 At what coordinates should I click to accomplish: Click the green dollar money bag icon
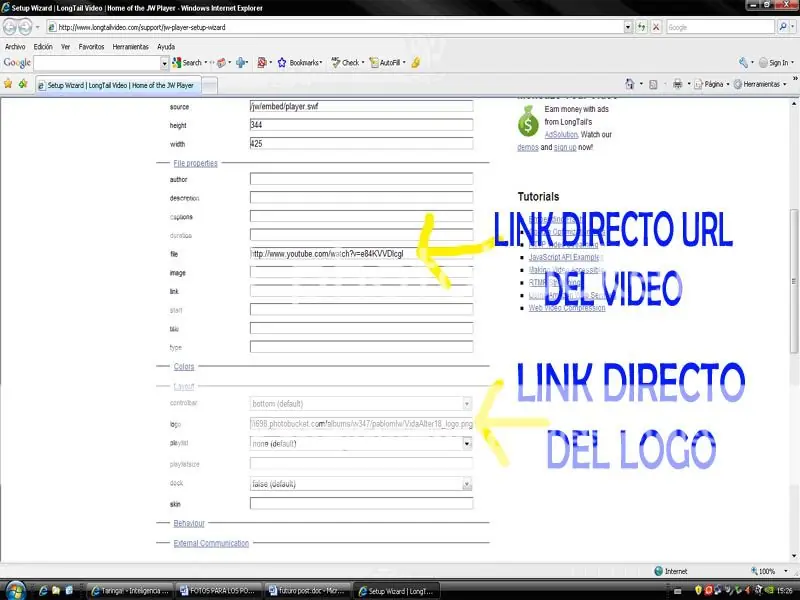(x=528, y=121)
